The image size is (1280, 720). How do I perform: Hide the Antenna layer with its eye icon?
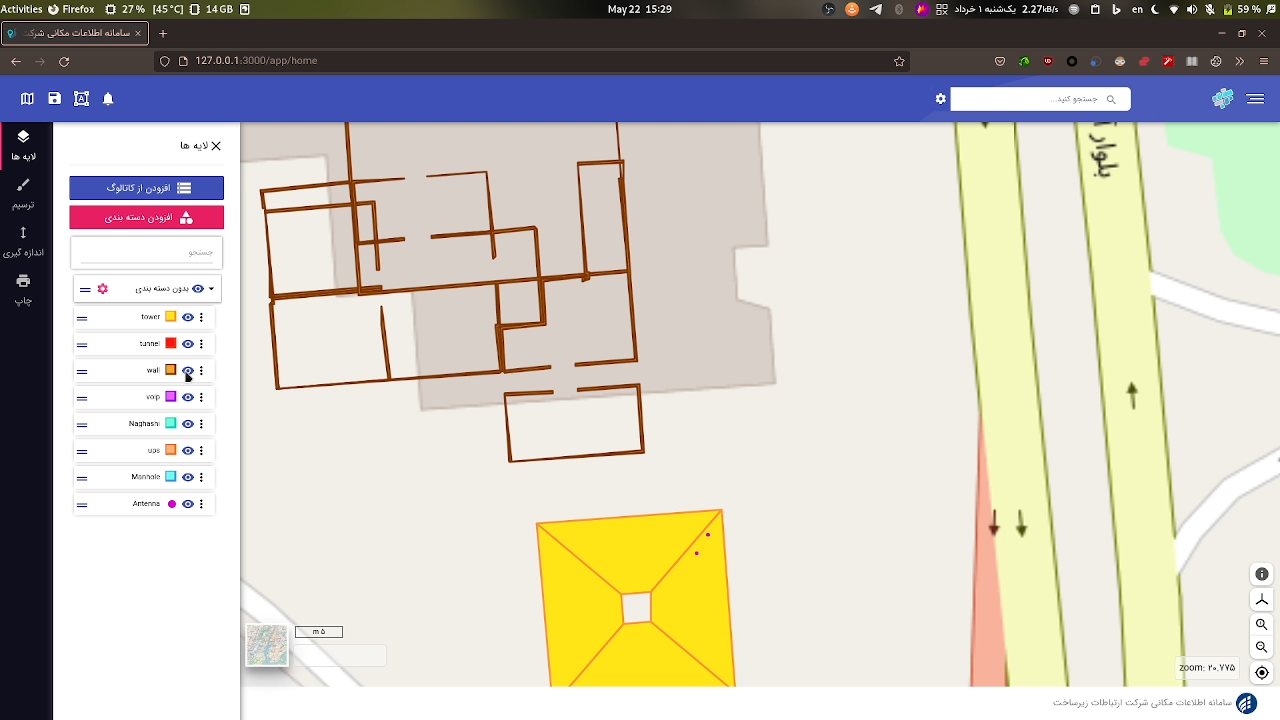[x=187, y=503]
